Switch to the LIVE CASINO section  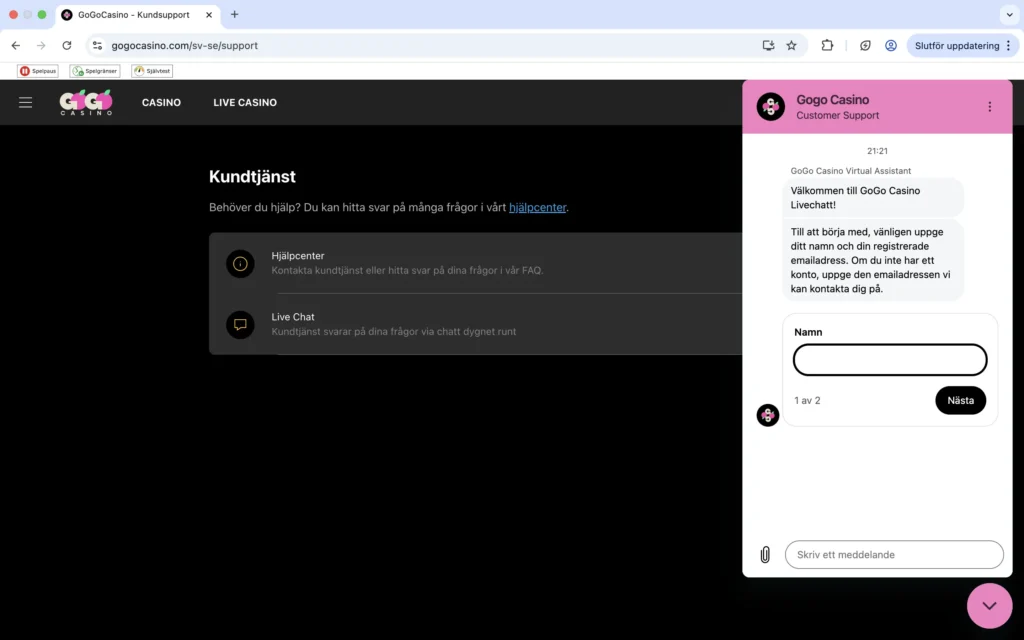[x=244, y=102]
